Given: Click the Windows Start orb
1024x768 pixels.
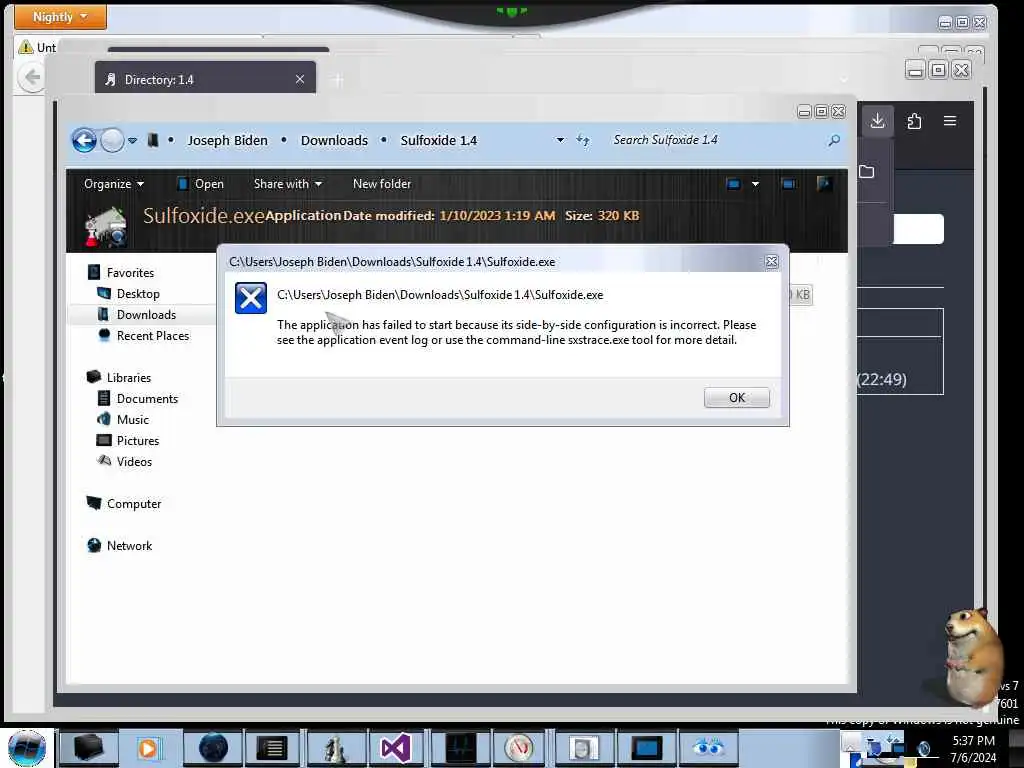Looking at the screenshot, I should [x=27, y=748].
